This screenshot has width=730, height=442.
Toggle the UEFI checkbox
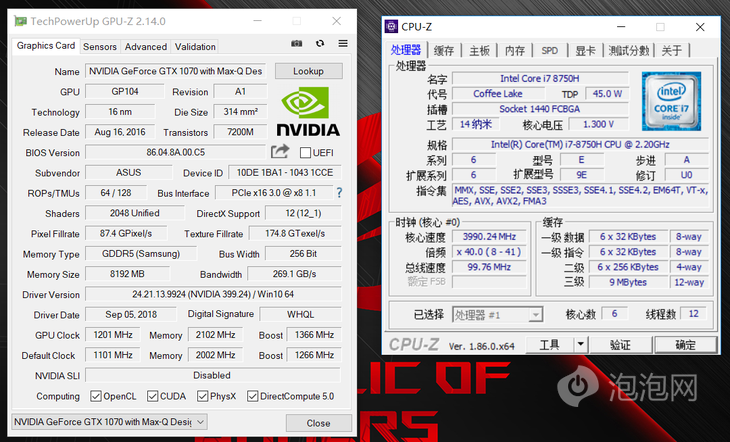point(305,152)
